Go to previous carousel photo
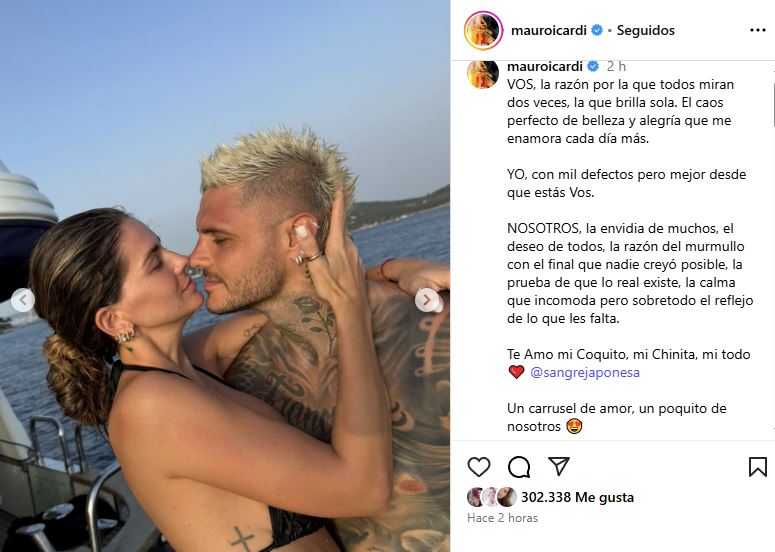Viewport: 775px width, 552px height. click(23, 300)
